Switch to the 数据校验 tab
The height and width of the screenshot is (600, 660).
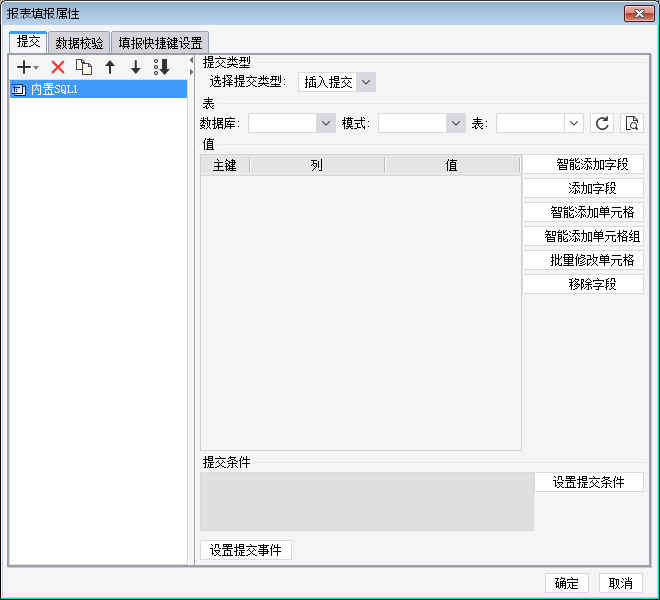tap(79, 43)
